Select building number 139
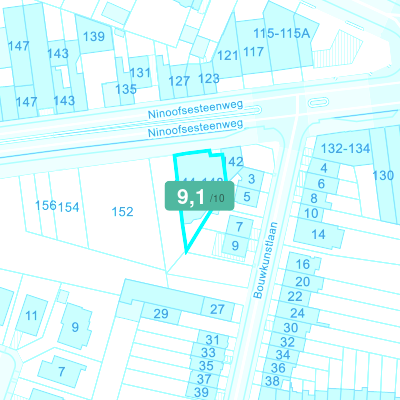Image resolution: width=400 pixels, height=400 pixels. pyautogui.click(x=94, y=36)
